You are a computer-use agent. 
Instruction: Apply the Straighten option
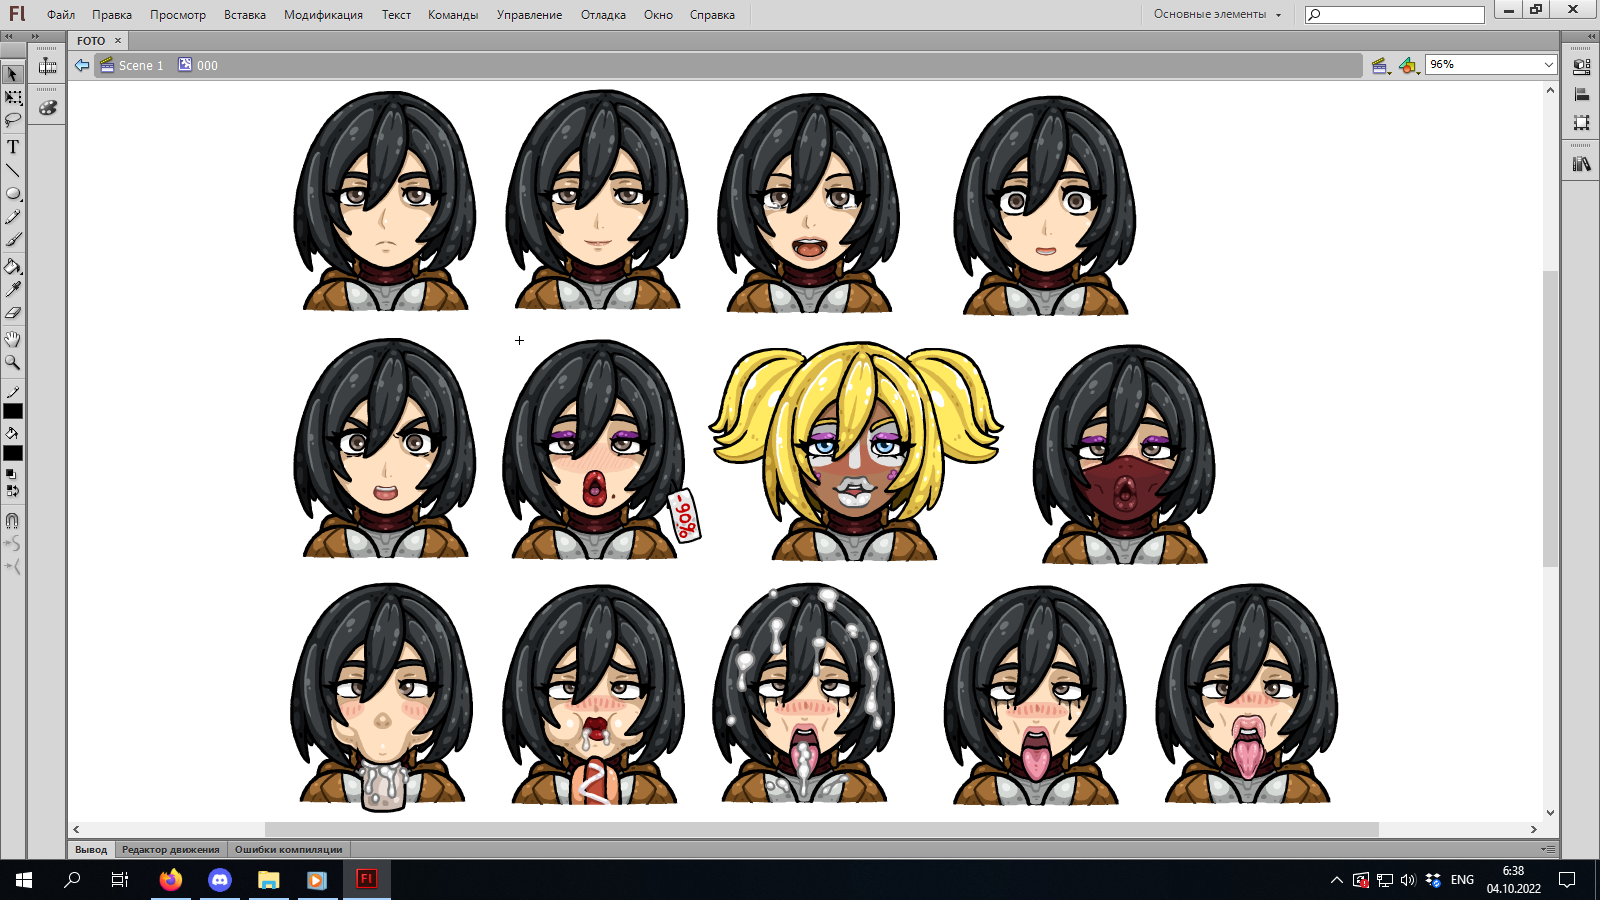pyautogui.click(x=13, y=567)
